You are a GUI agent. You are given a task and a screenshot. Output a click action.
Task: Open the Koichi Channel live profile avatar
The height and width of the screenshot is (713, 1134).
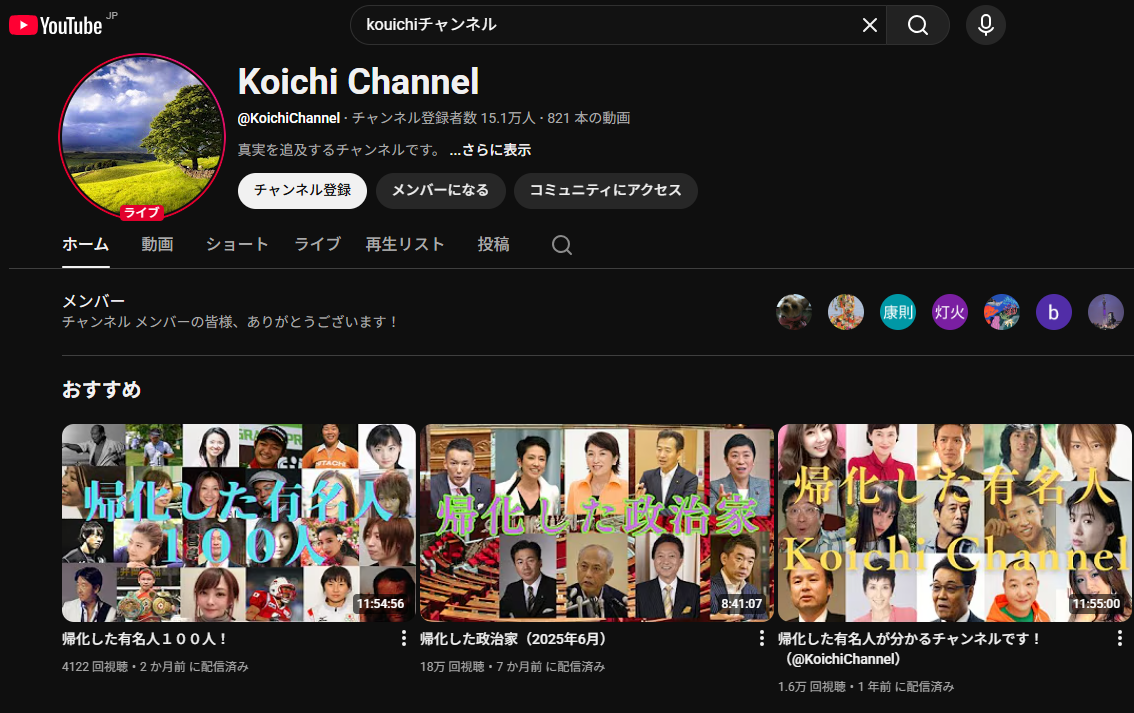click(x=142, y=136)
